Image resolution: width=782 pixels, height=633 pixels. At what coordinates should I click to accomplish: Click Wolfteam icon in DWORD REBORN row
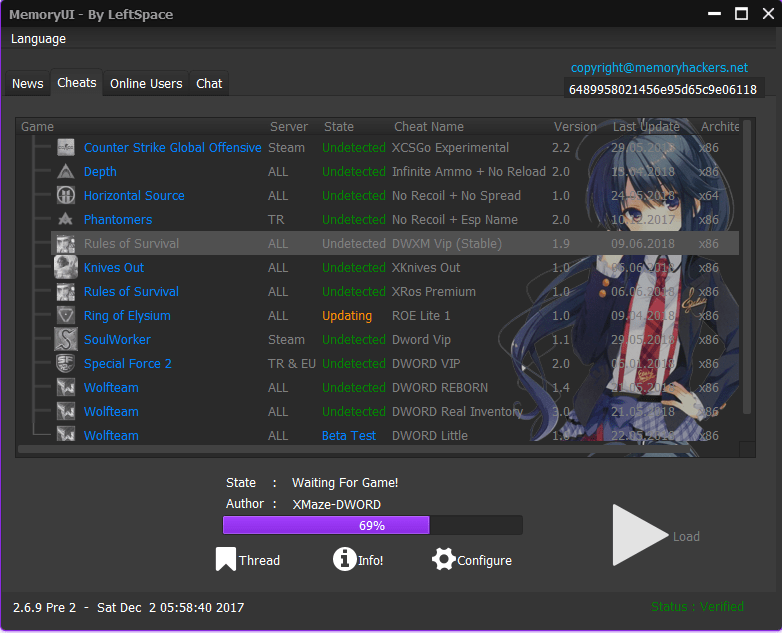(x=66, y=388)
